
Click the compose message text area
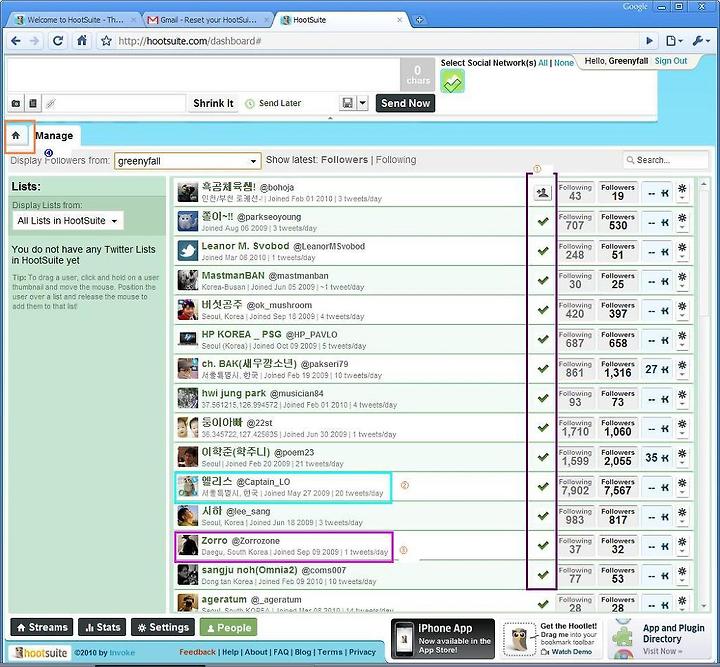coord(203,74)
